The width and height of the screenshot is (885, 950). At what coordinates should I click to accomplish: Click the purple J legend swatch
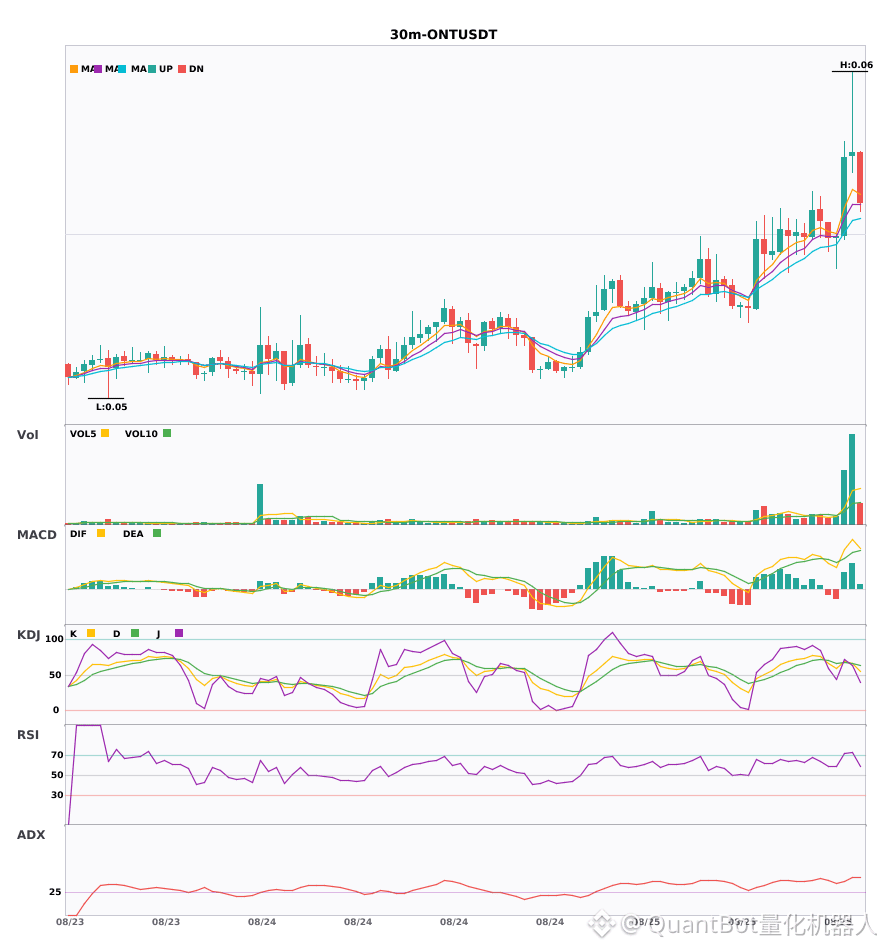tap(179, 633)
